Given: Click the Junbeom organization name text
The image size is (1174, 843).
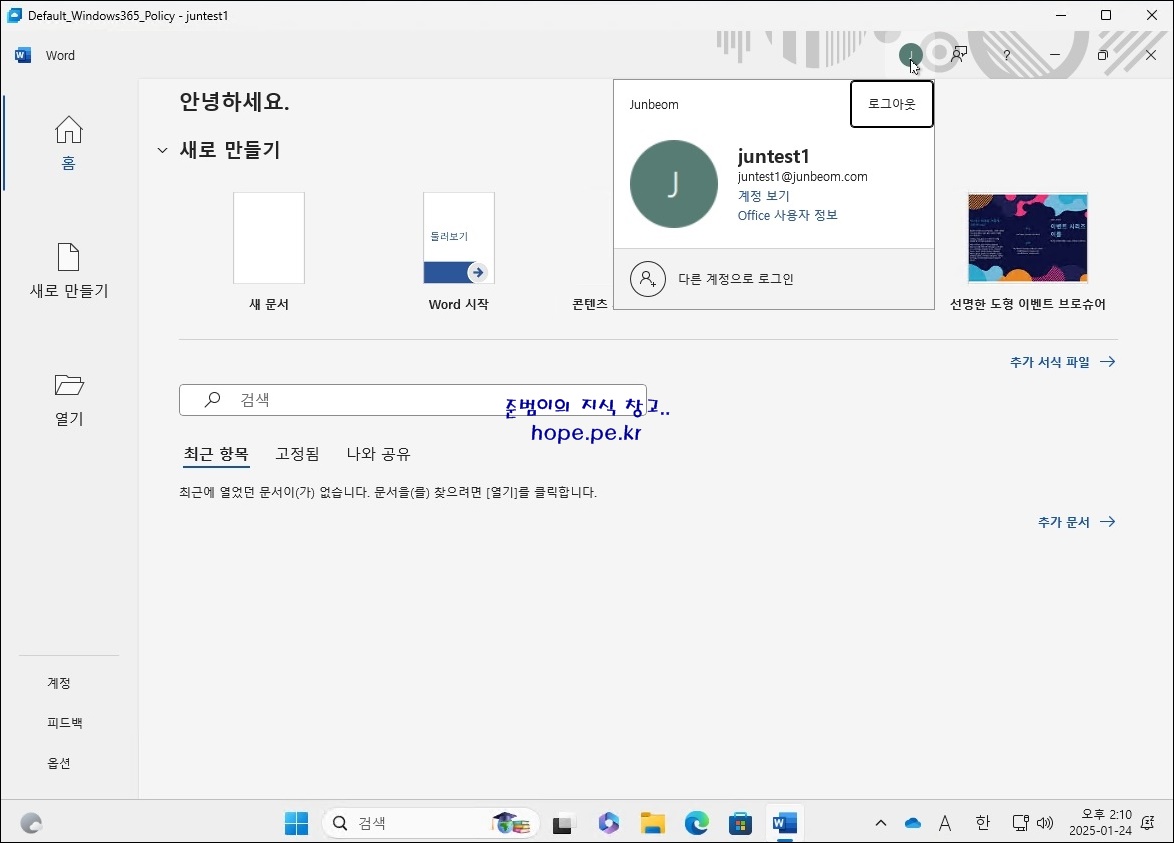Looking at the screenshot, I should [654, 104].
